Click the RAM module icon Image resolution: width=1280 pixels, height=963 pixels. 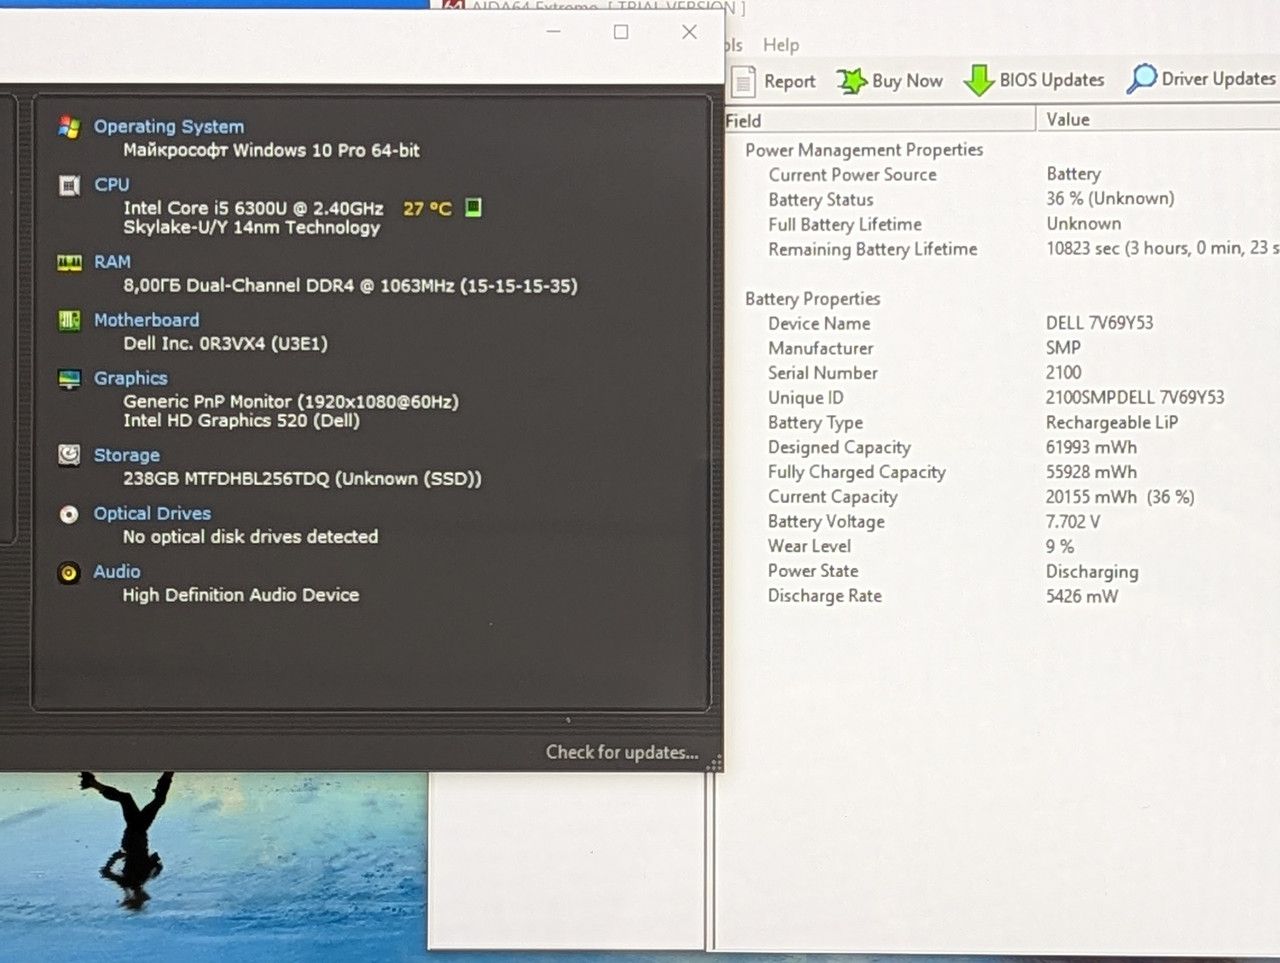pyautogui.click(x=69, y=263)
